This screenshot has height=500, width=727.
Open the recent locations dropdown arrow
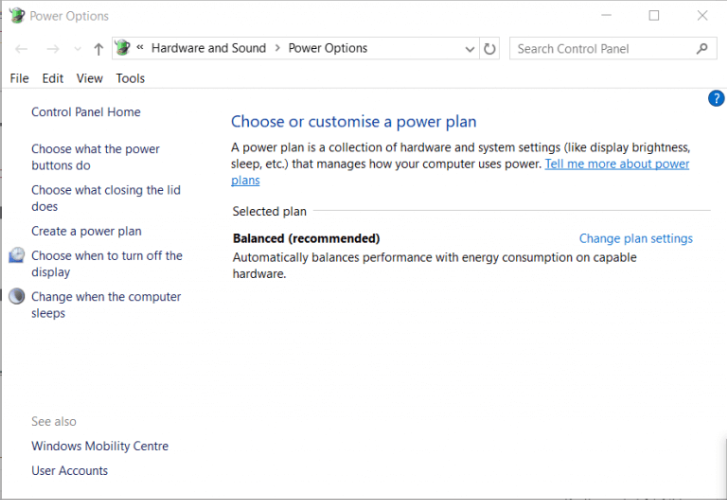click(77, 49)
